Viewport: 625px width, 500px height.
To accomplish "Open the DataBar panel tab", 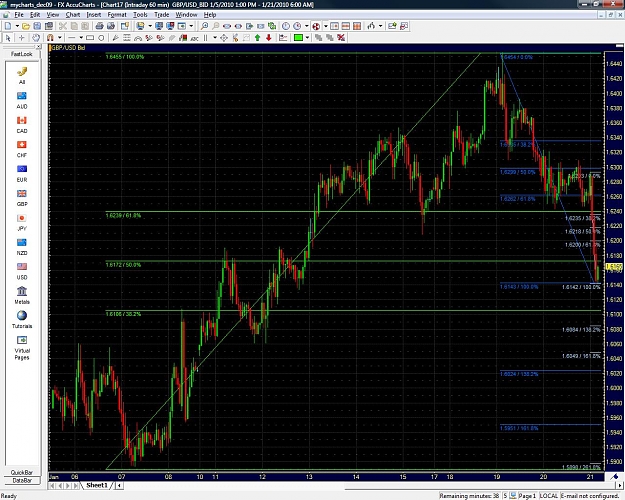I will 22,480.
